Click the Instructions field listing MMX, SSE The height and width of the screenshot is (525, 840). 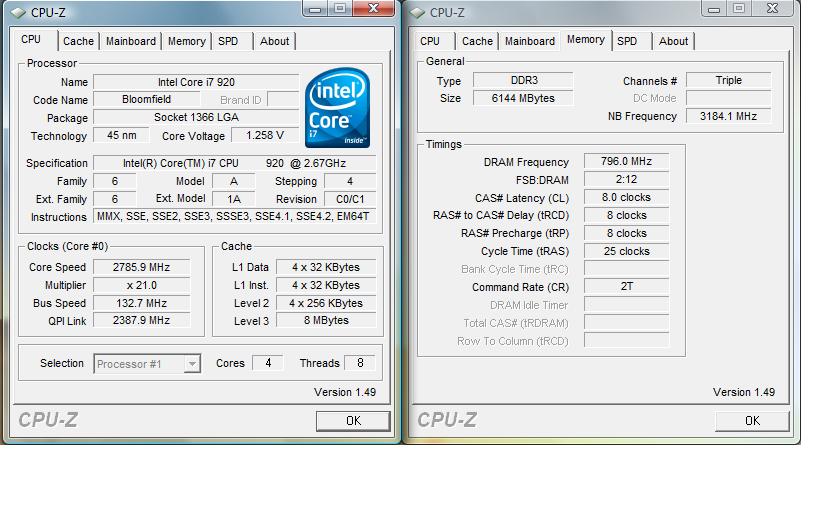point(235,216)
